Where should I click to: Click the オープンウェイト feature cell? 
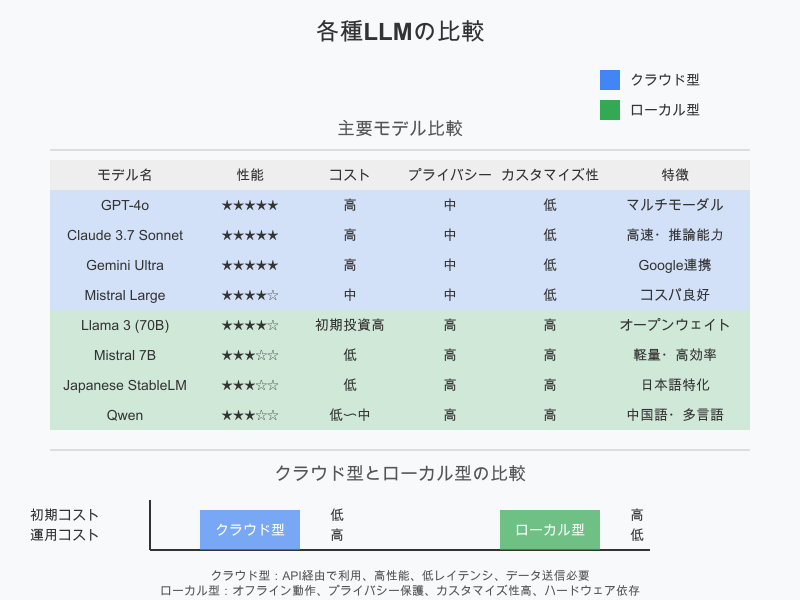coord(675,325)
